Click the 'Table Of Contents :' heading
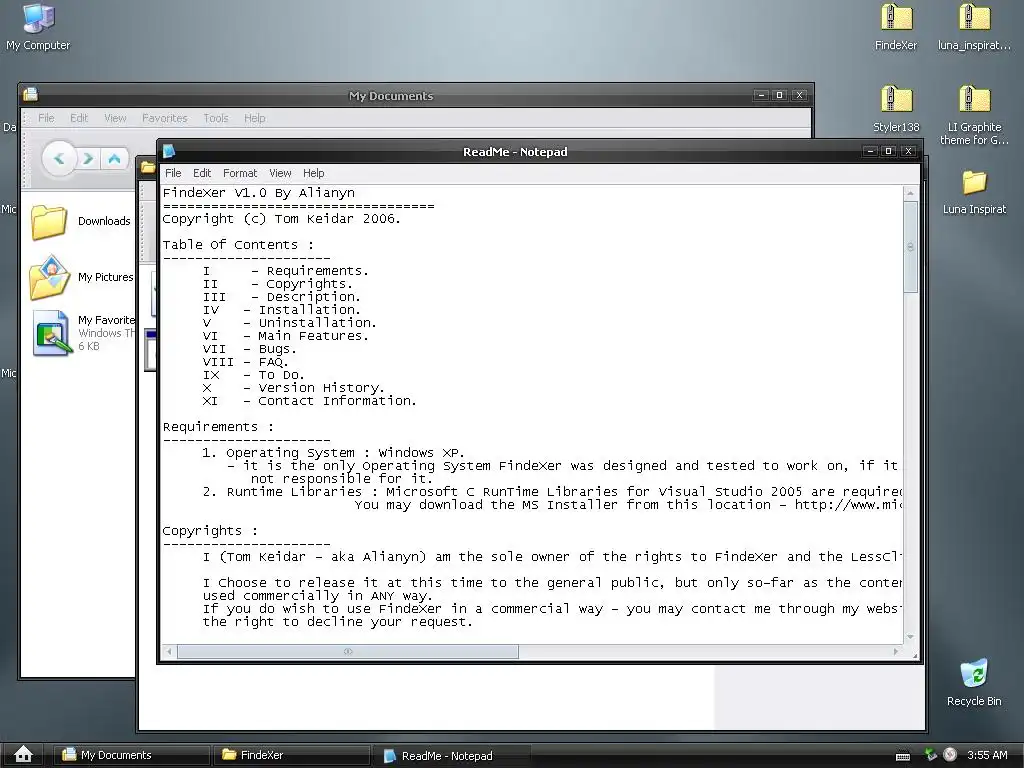 [238, 245]
